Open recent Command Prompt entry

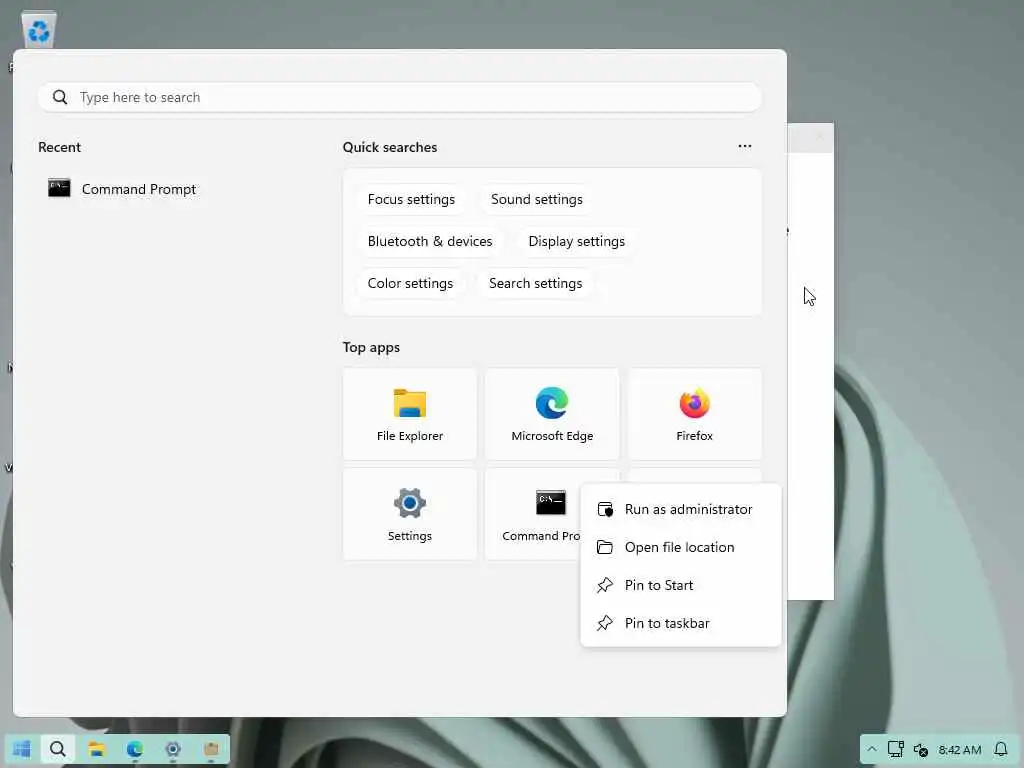[122, 189]
